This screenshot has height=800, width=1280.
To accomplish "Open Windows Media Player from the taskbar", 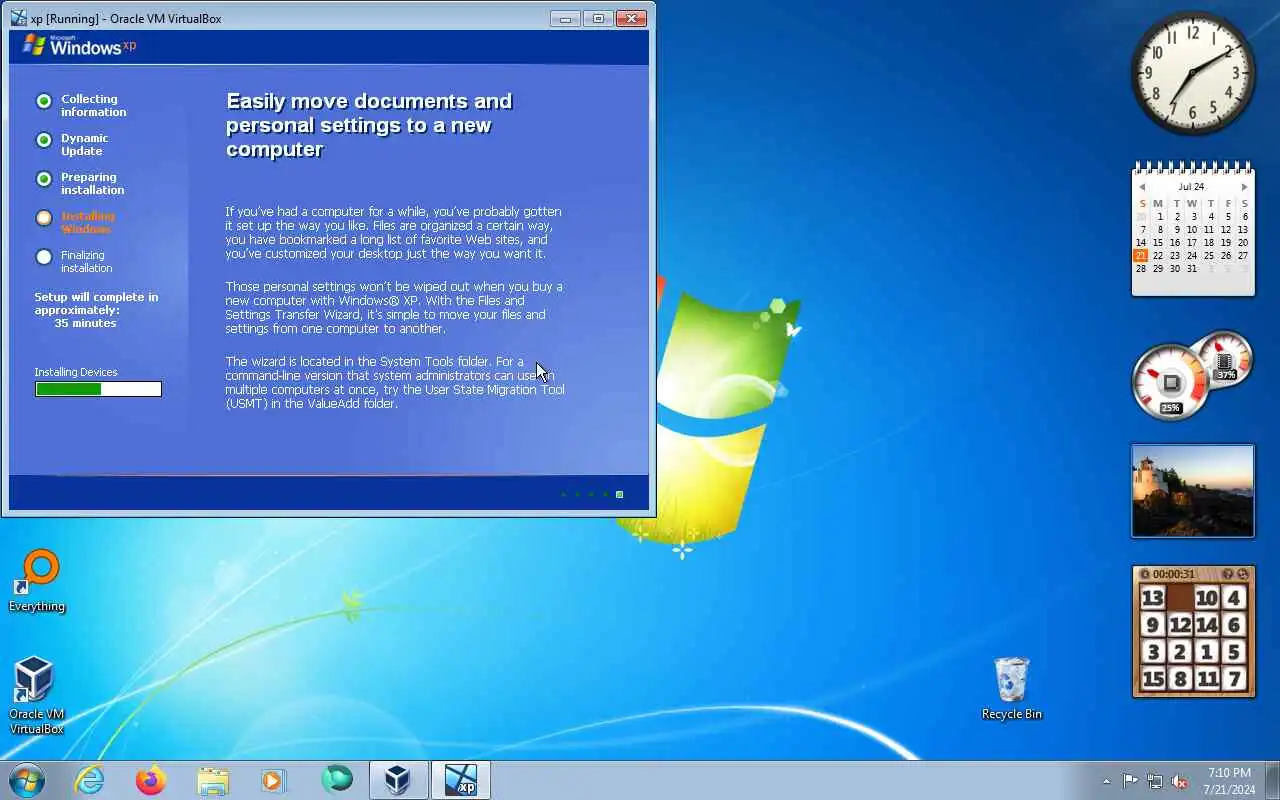I will coord(274,780).
